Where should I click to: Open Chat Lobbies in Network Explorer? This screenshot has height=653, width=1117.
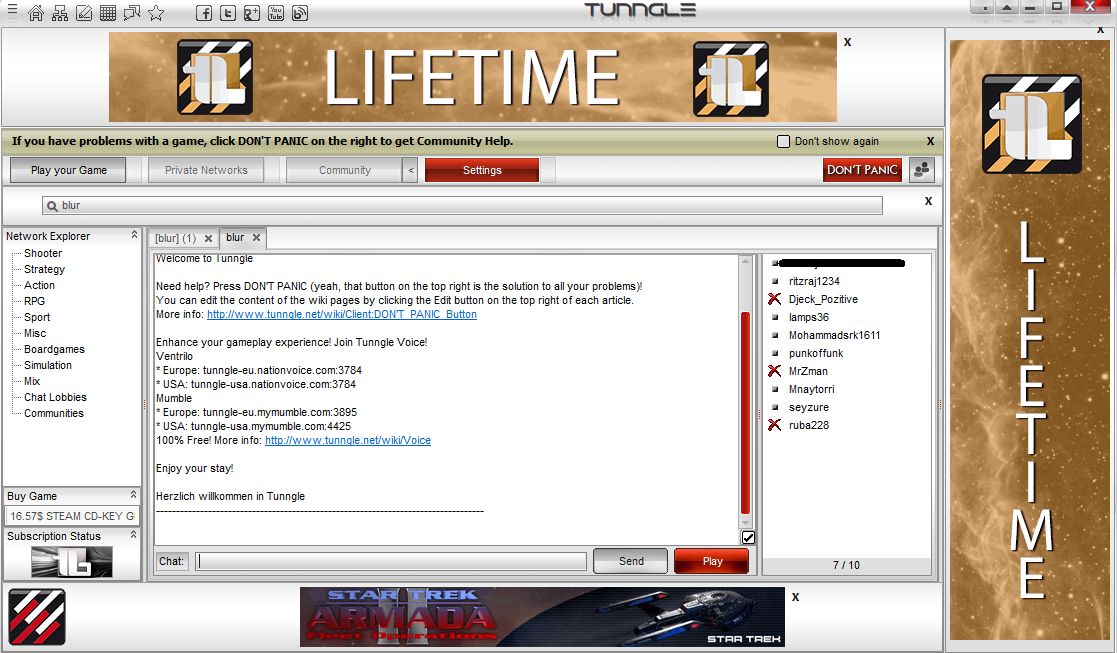[55, 397]
